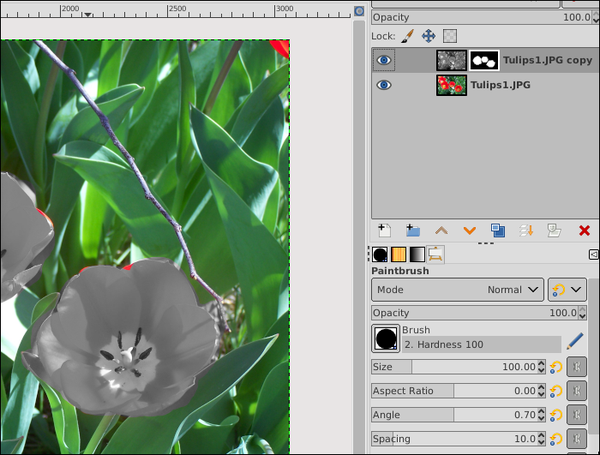Click the Spacing stepper arrows

pos(541,439)
